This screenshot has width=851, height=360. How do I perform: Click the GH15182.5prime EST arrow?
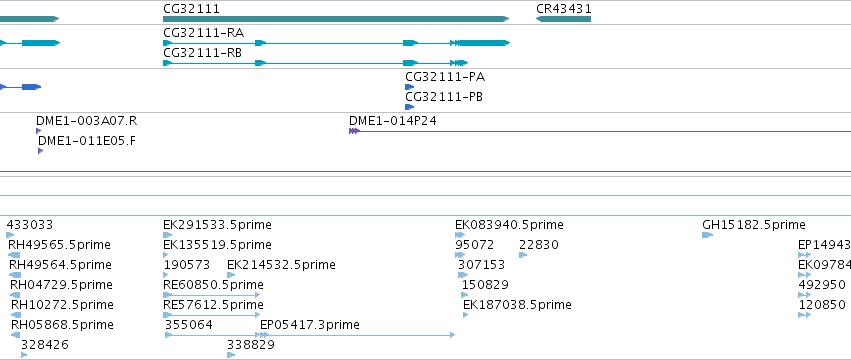pos(707,235)
